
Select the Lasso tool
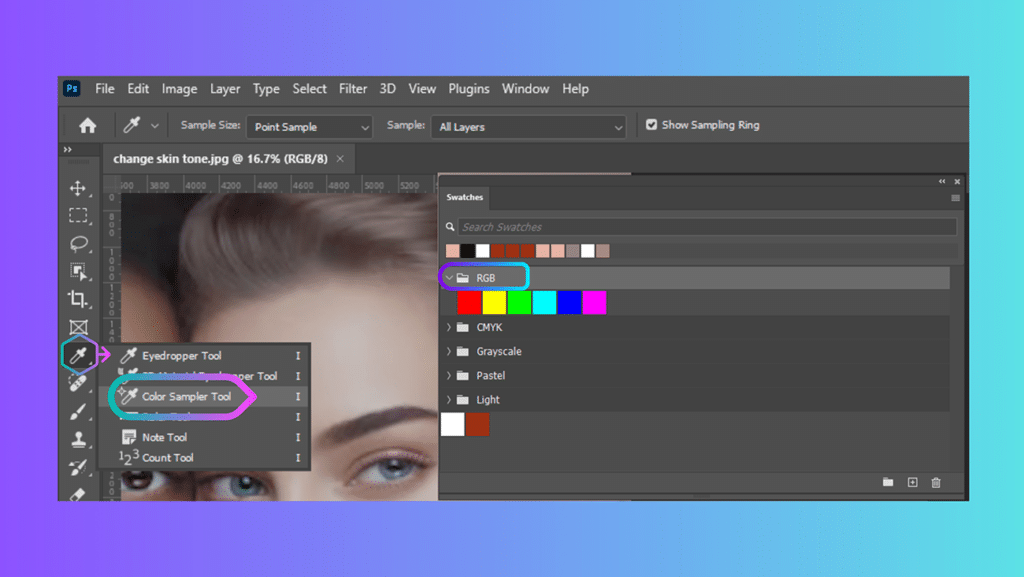pyautogui.click(x=80, y=244)
